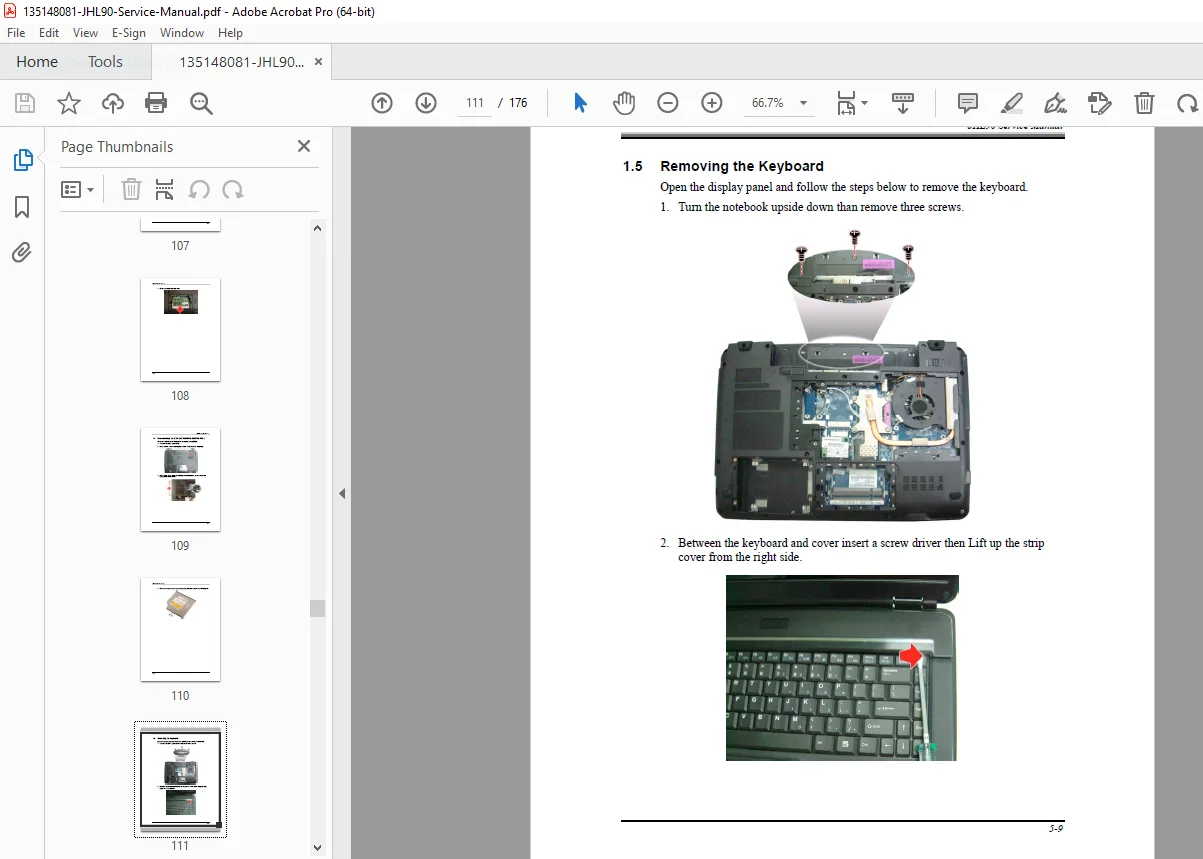The width and height of the screenshot is (1203, 859).
Task: Open the Edit menu
Action: point(49,32)
